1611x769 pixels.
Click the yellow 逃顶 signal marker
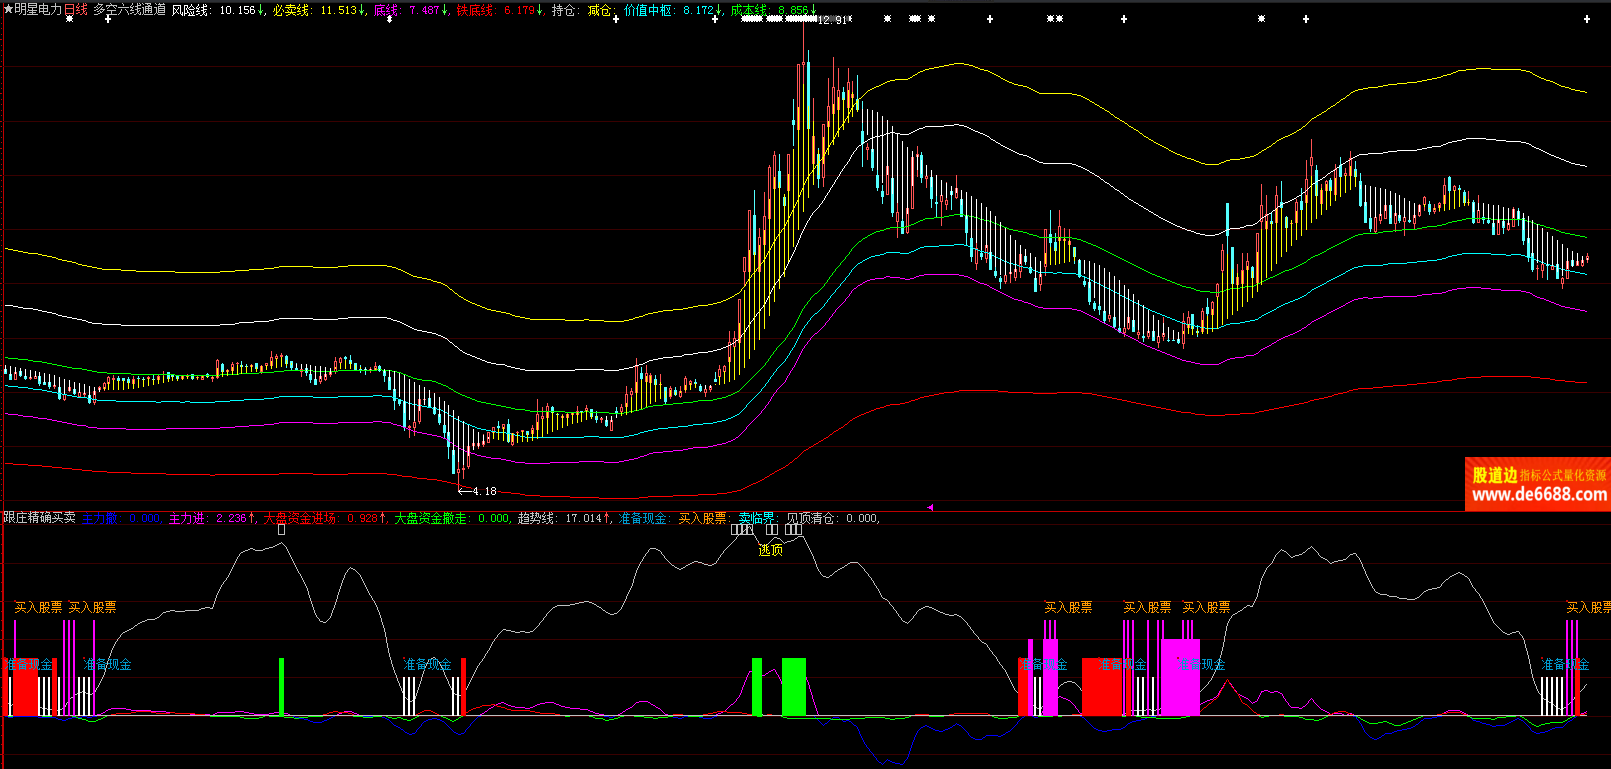[770, 550]
